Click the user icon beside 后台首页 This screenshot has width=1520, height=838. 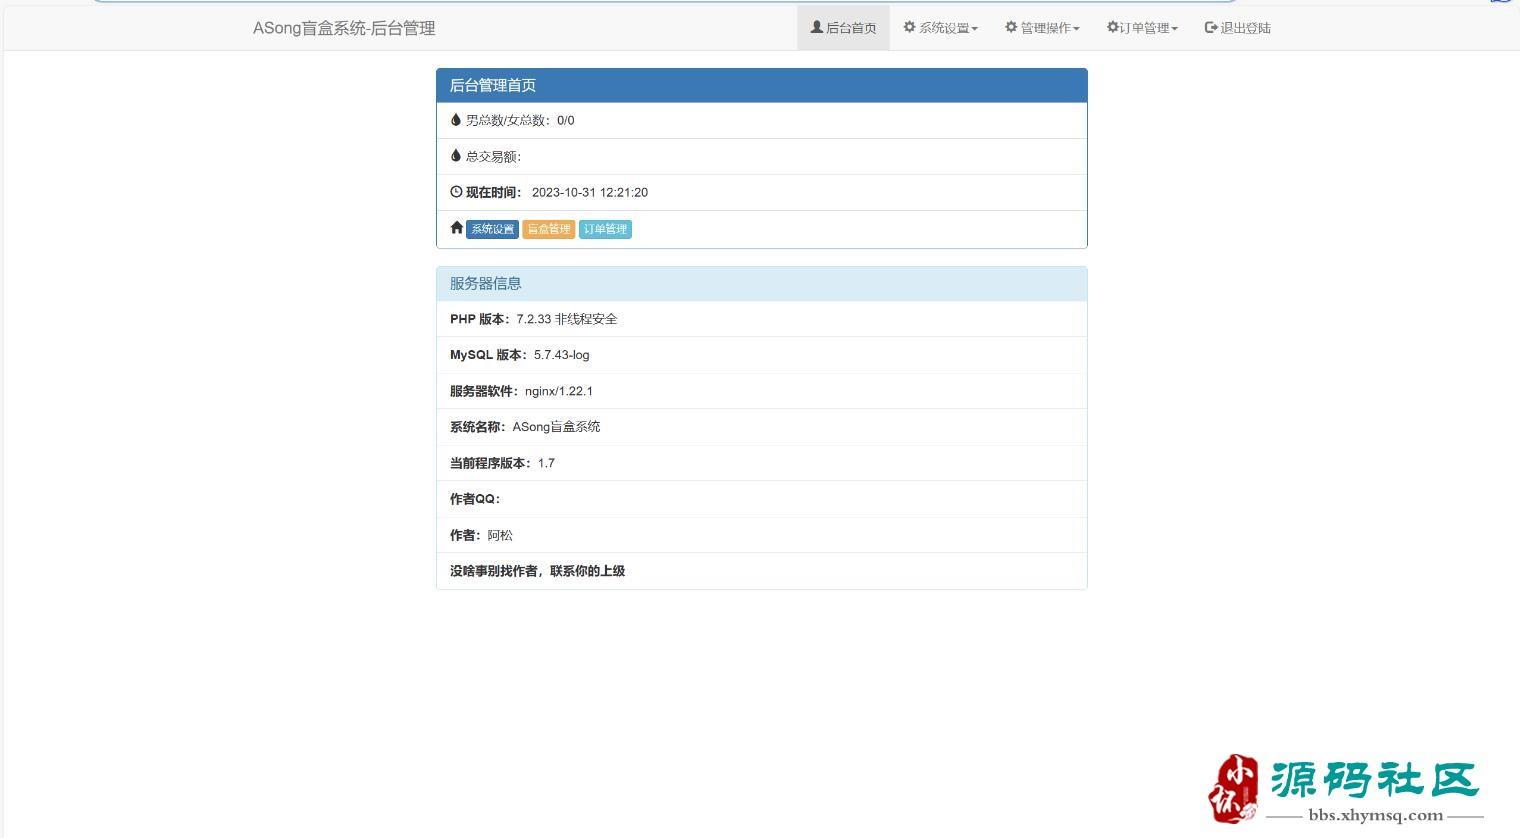(x=816, y=27)
